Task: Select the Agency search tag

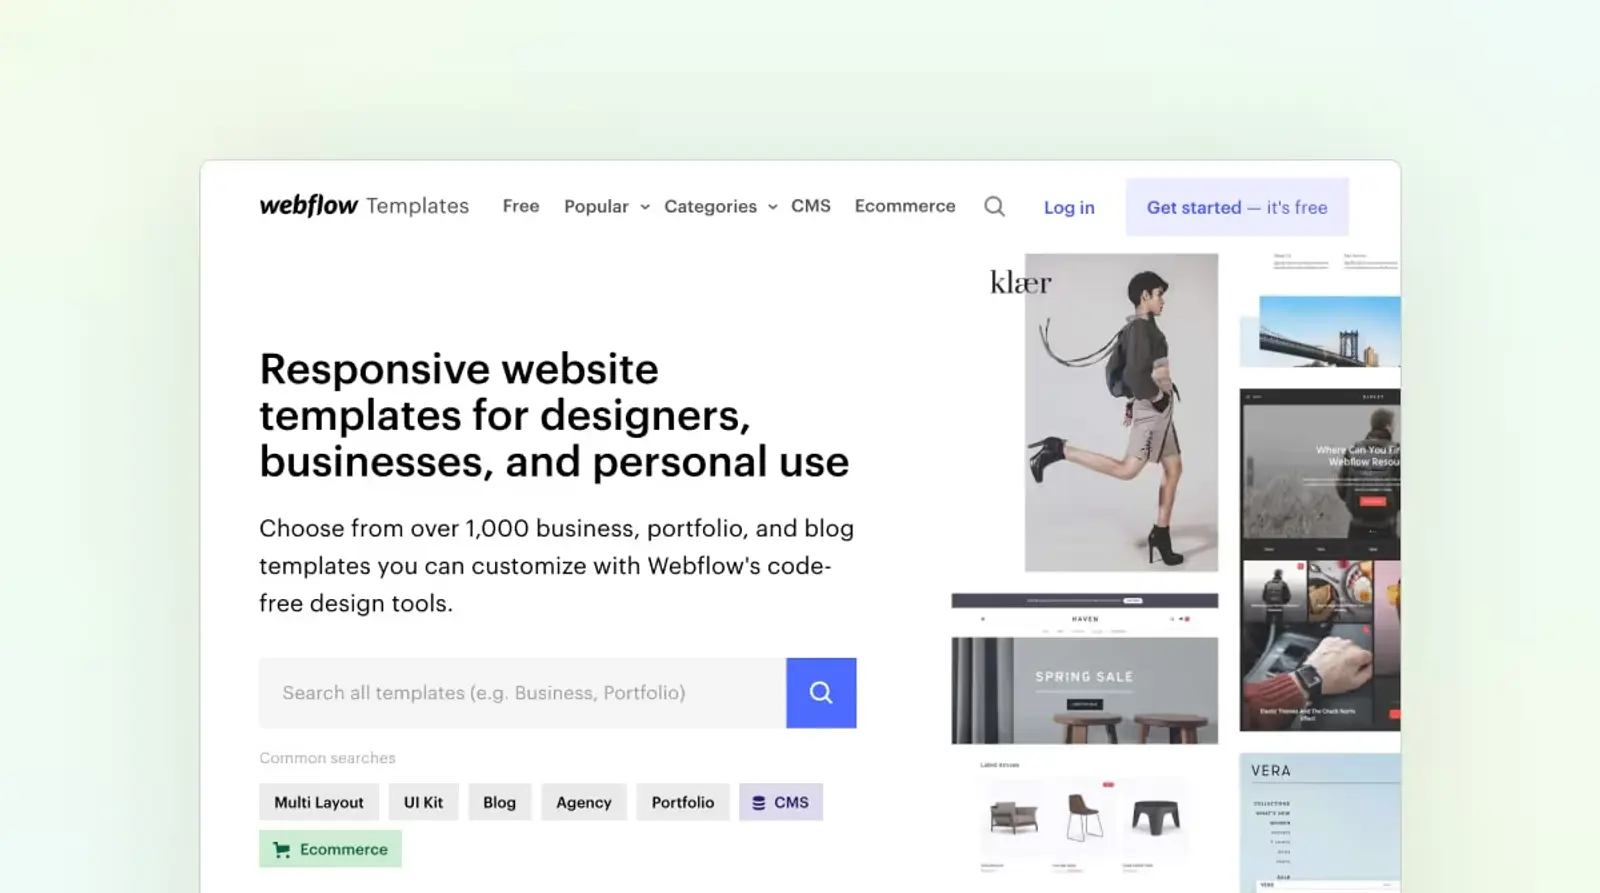Action: click(x=584, y=802)
